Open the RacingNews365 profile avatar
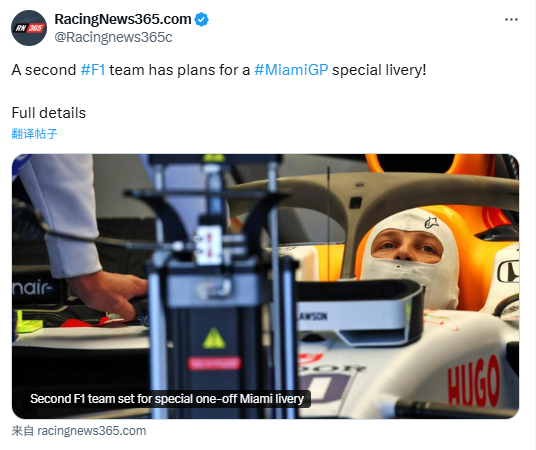 29,28
